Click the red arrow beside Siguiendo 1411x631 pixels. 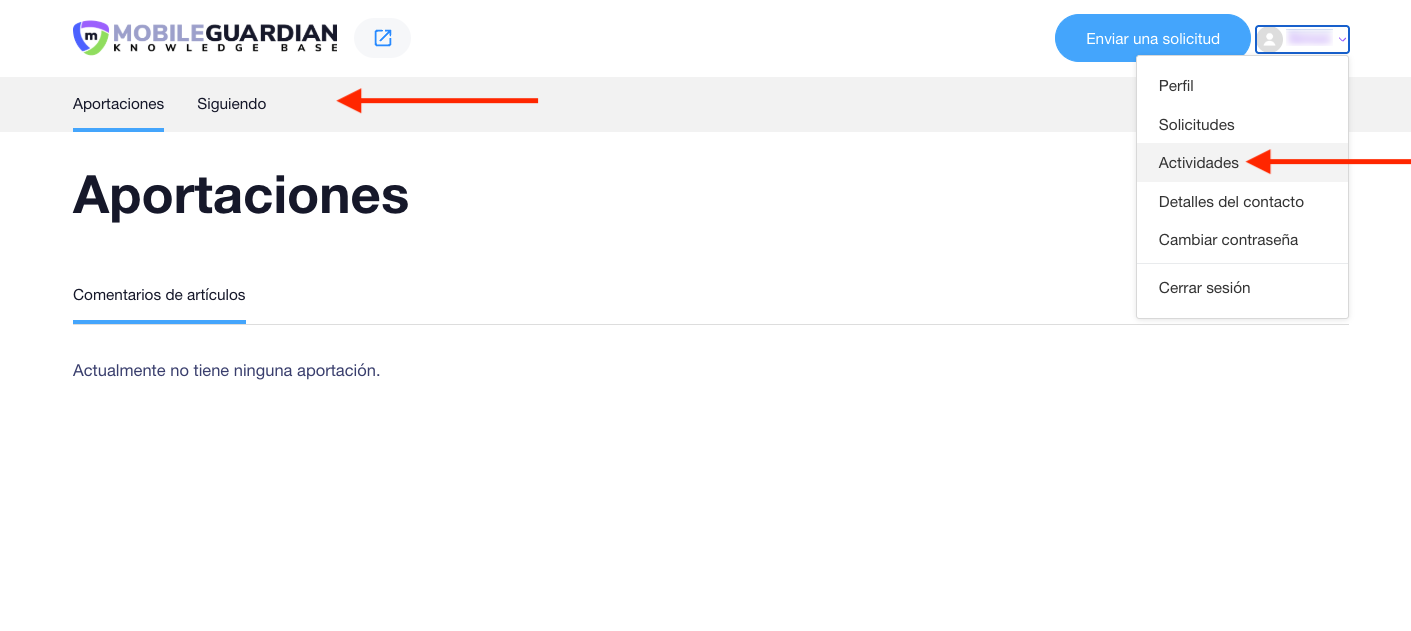click(x=438, y=101)
